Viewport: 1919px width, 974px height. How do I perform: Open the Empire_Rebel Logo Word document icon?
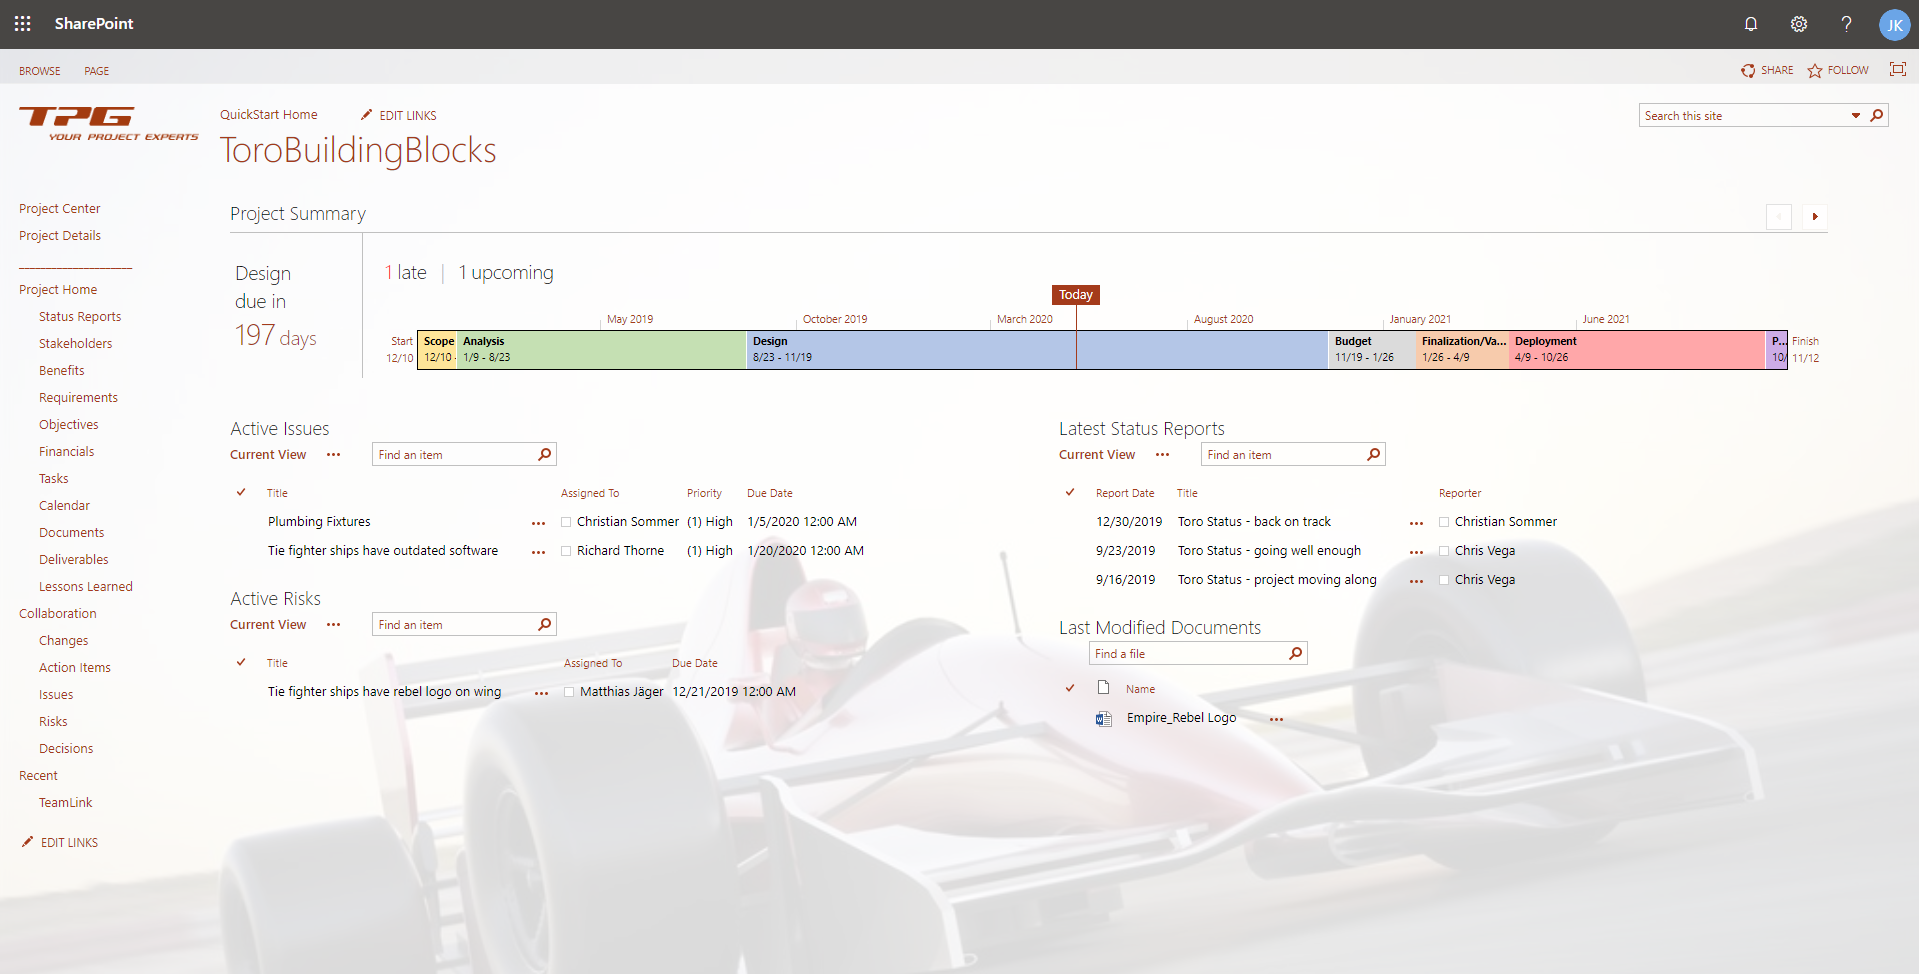pos(1103,718)
